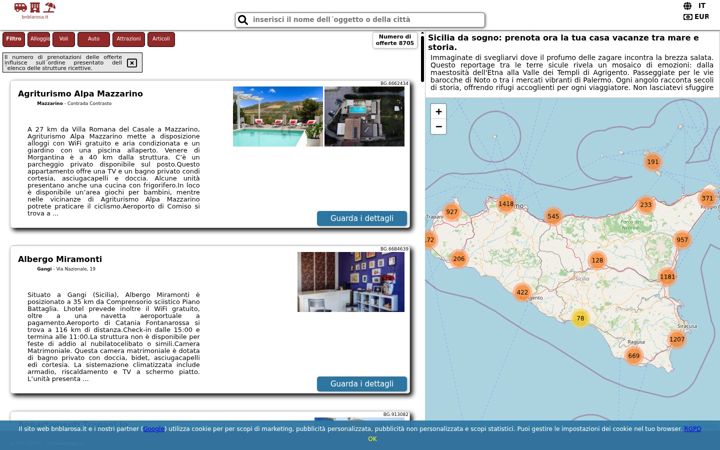Open Agriturismo Alpa Mazzarino pool photo

click(x=278, y=117)
